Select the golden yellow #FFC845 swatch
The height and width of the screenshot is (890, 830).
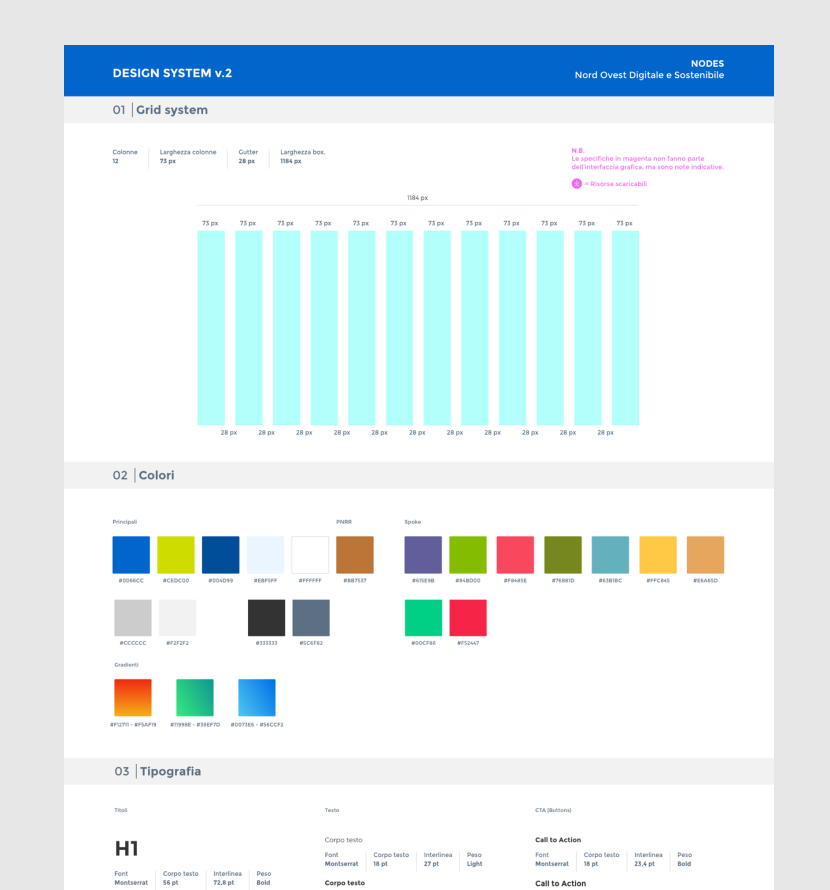658,555
